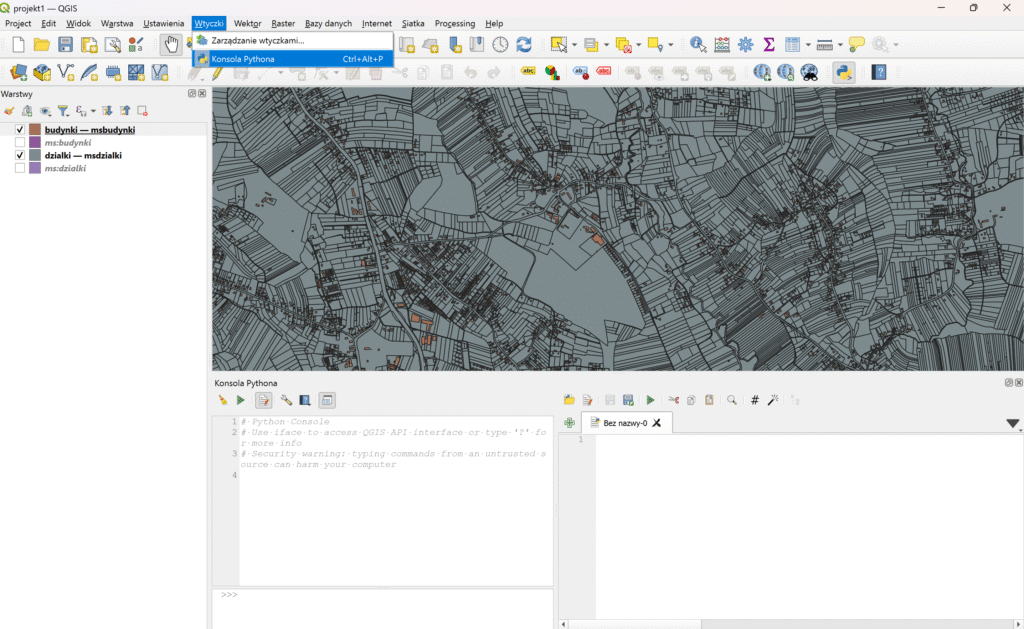Click the Identify Features tool icon

click(697, 44)
